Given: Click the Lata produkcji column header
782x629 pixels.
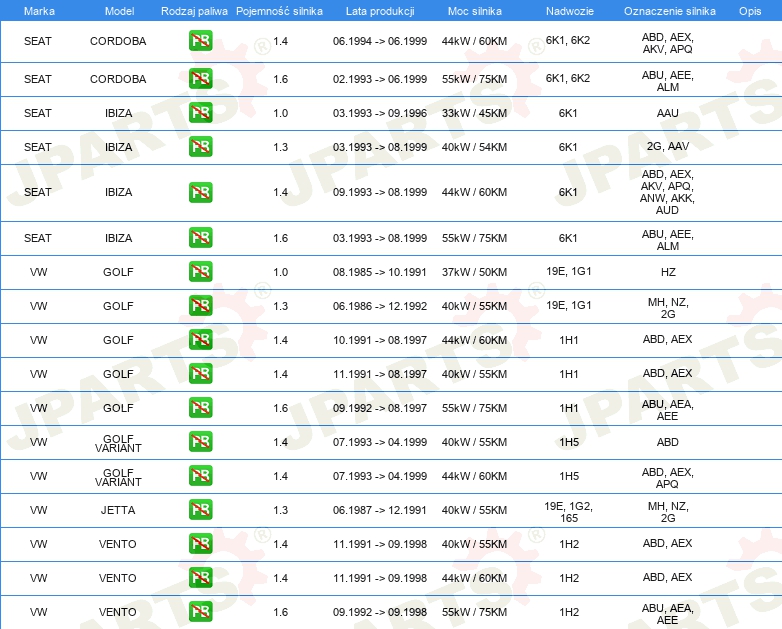Looking at the screenshot, I should coord(380,11).
